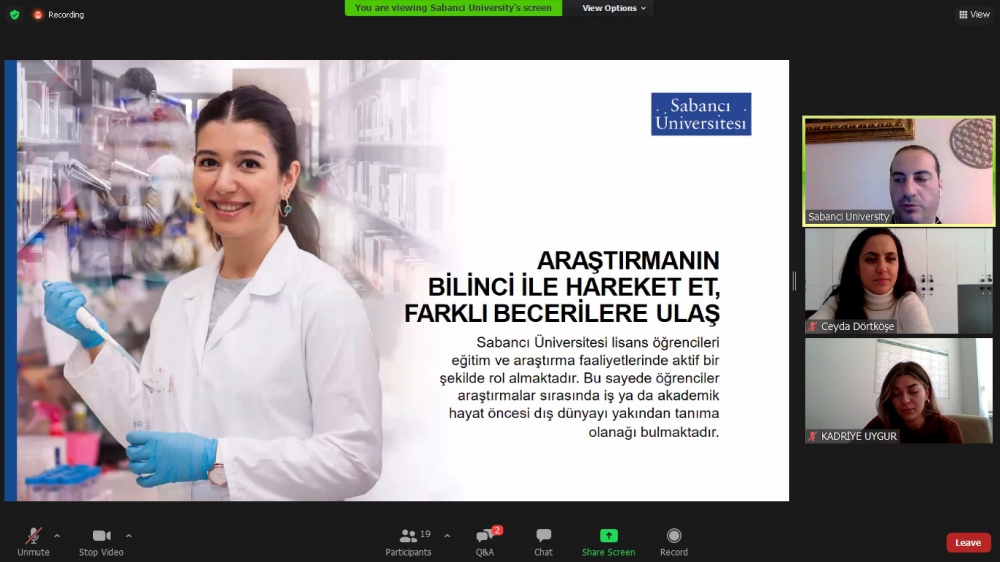Stop the video camera
This screenshot has width=1000, height=562.
101,542
